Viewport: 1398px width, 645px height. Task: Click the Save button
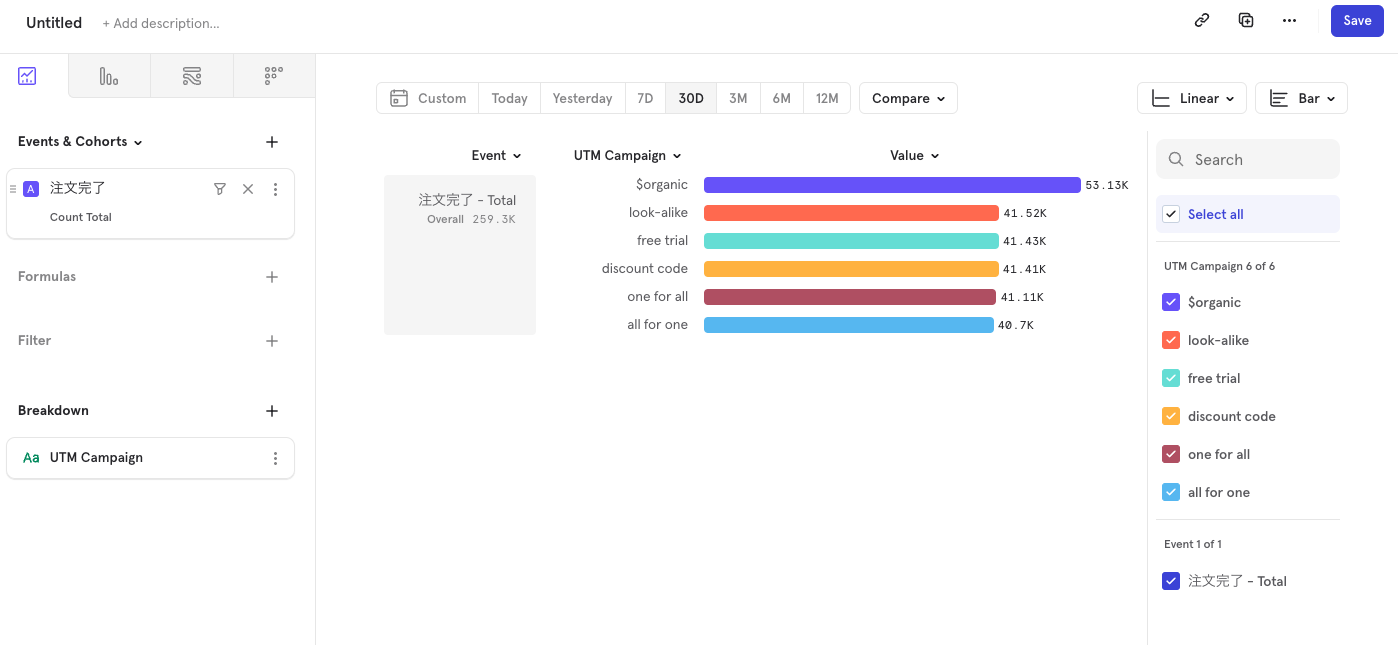point(1357,20)
